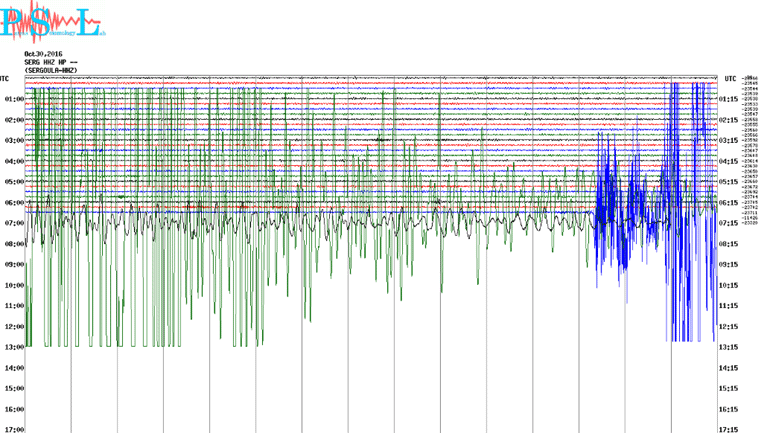
Task: Click the 01:15 time label on right
Action: click(x=729, y=99)
